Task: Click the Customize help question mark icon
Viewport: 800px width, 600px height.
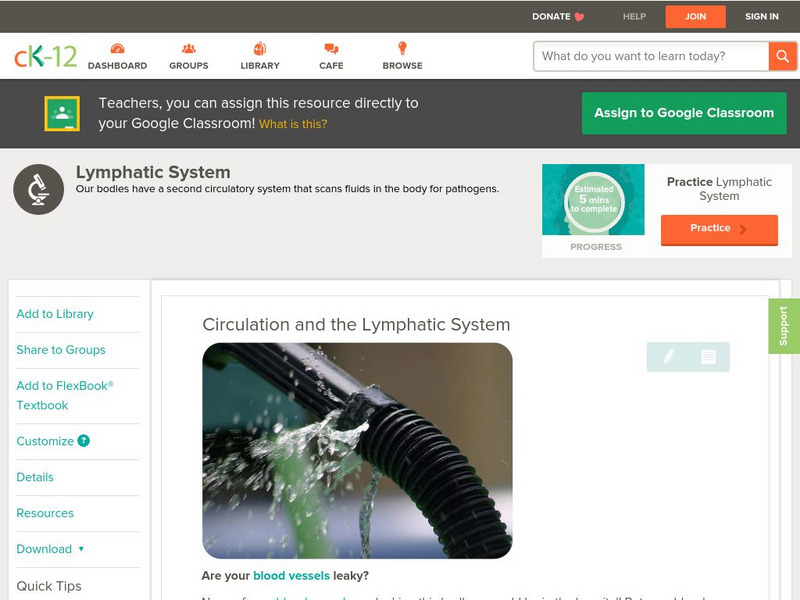Action: 84,440
